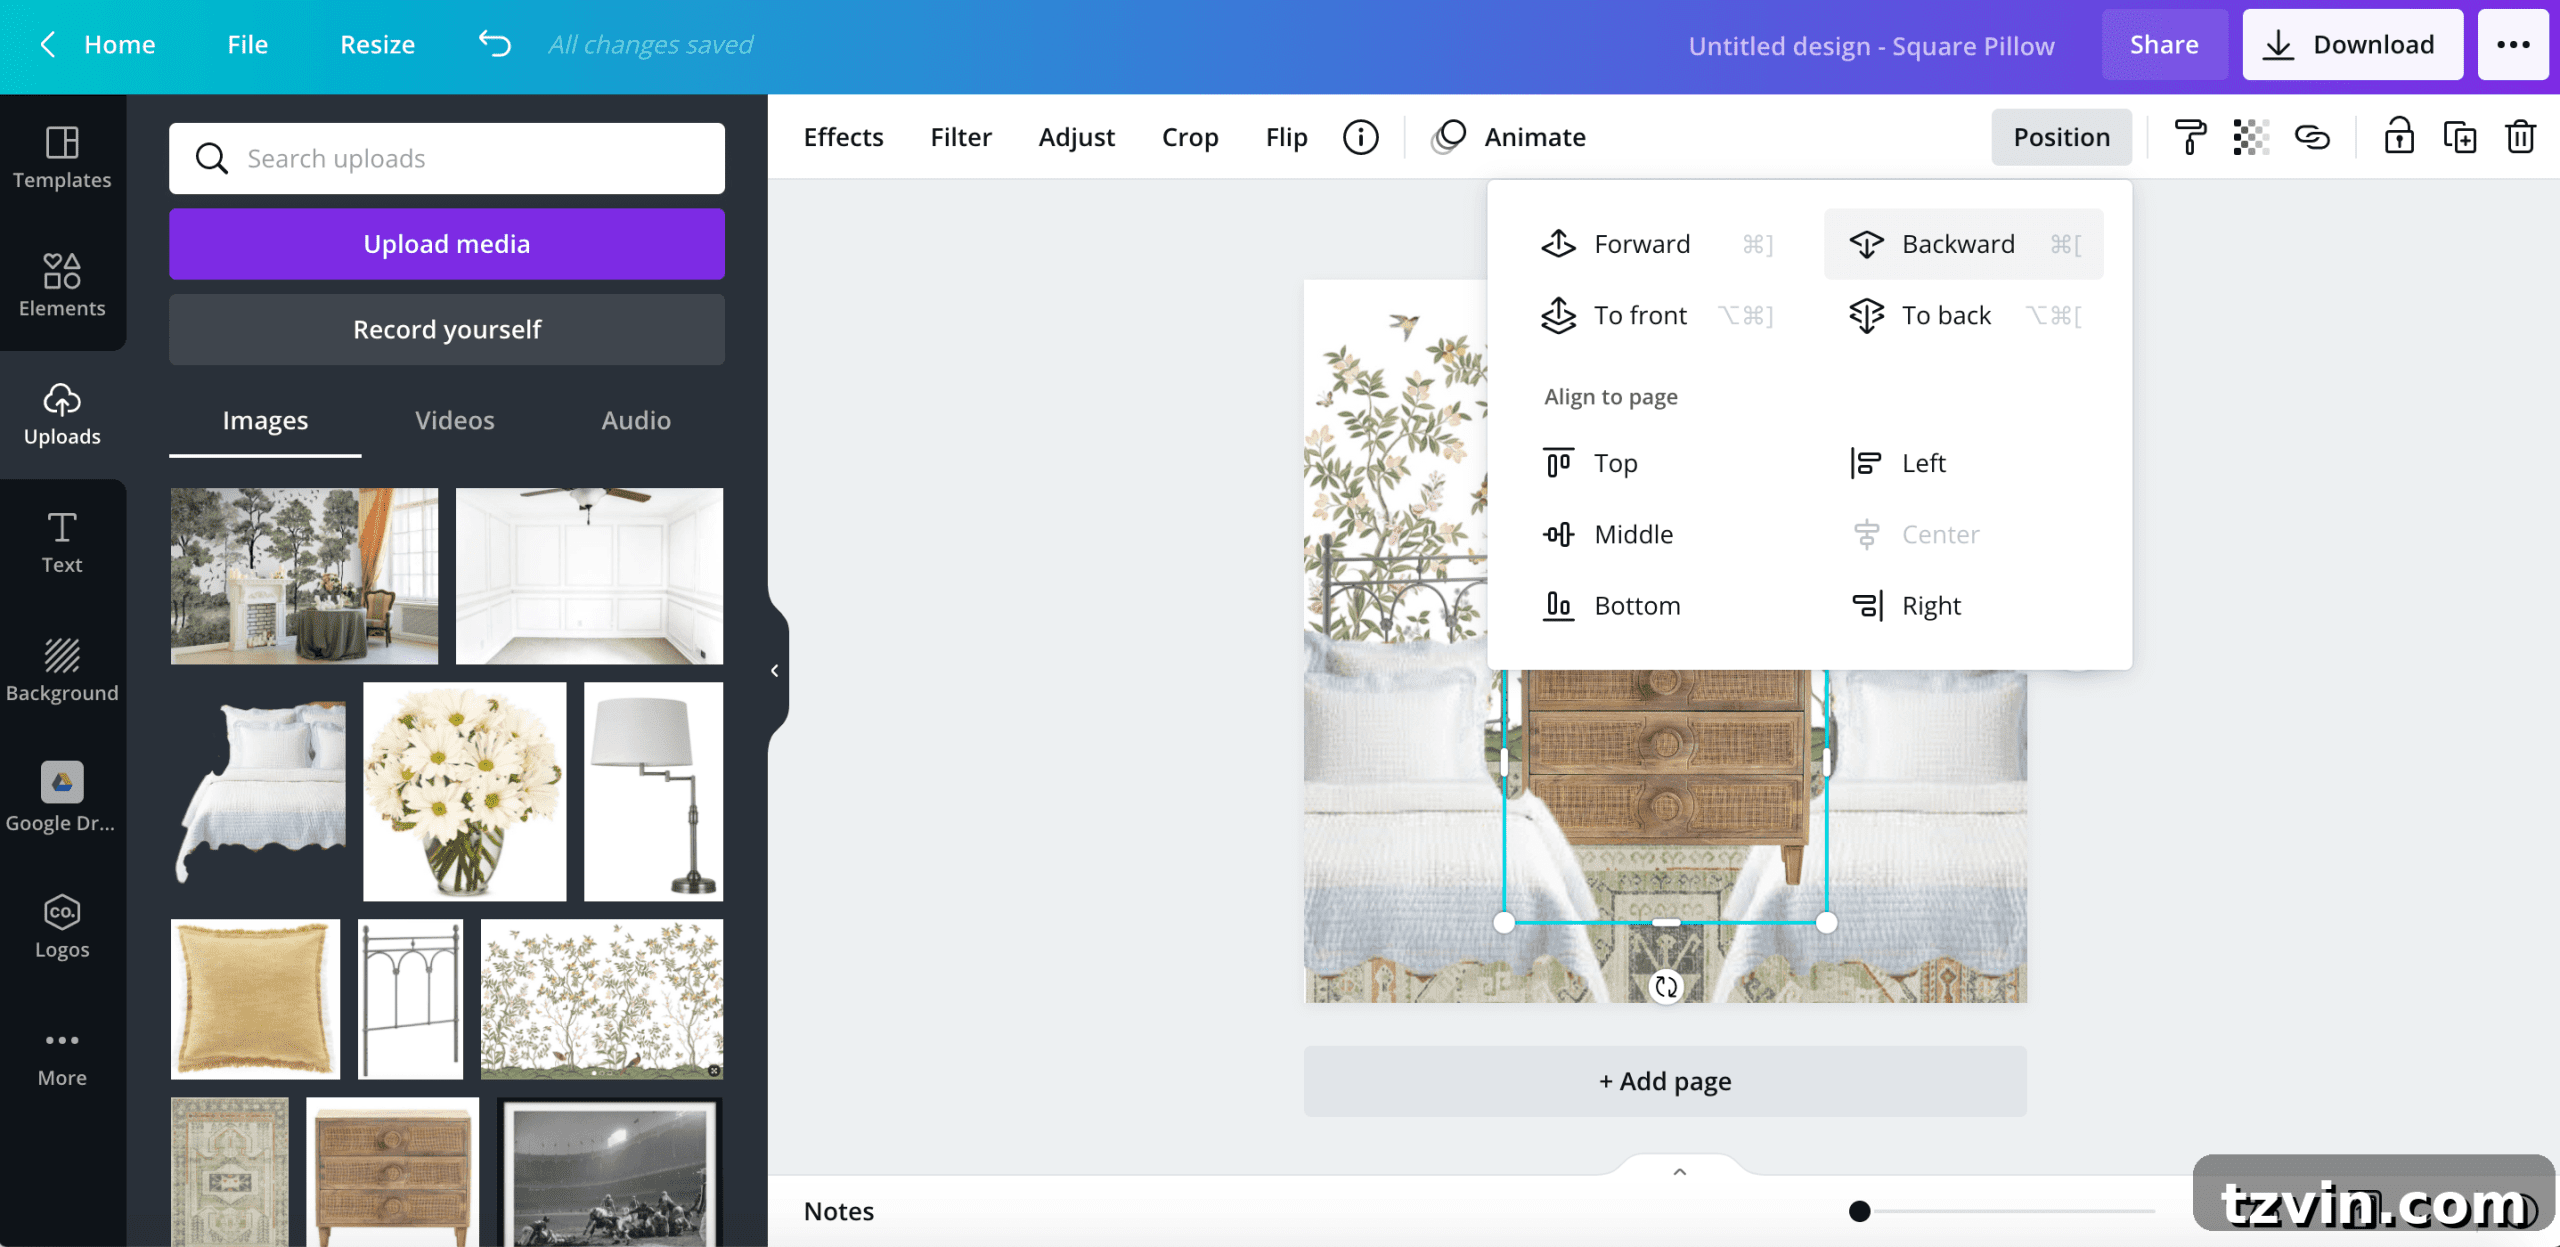Collapse the side panel with arrow handle
The height and width of the screenshot is (1247, 2560).
point(775,670)
